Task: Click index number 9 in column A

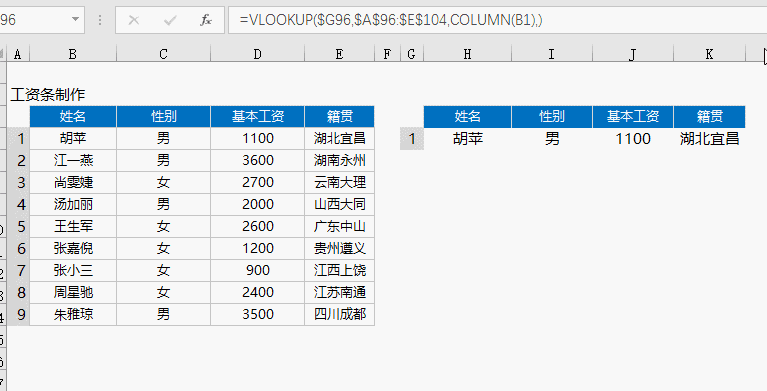Action: pyautogui.click(x=21, y=315)
